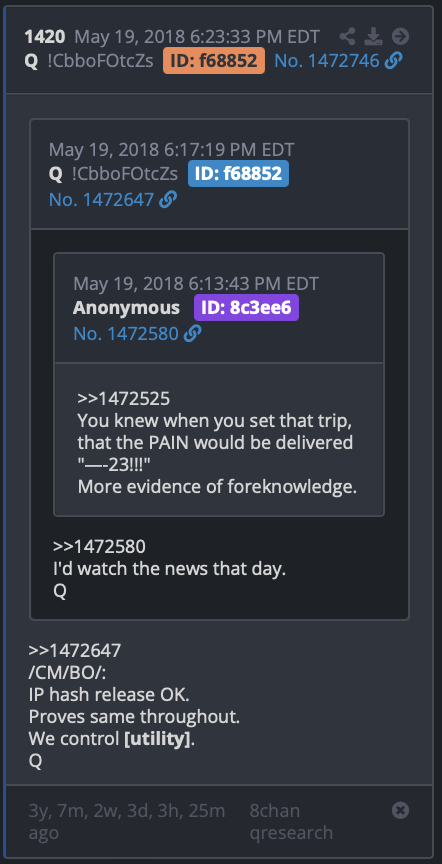This screenshot has height=864, width=442.
Task: Click the Anonymous poster name
Action: pyautogui.click(x=126, y=308)
